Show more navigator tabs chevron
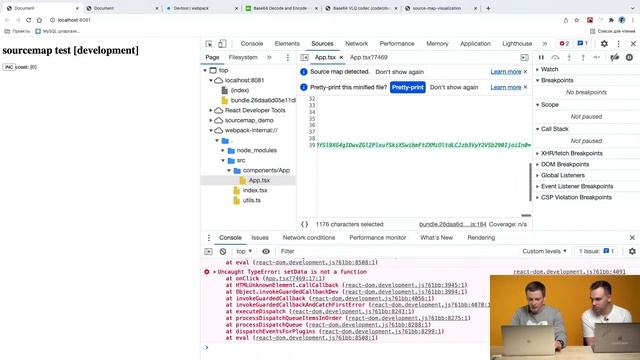 coord(269,58)
